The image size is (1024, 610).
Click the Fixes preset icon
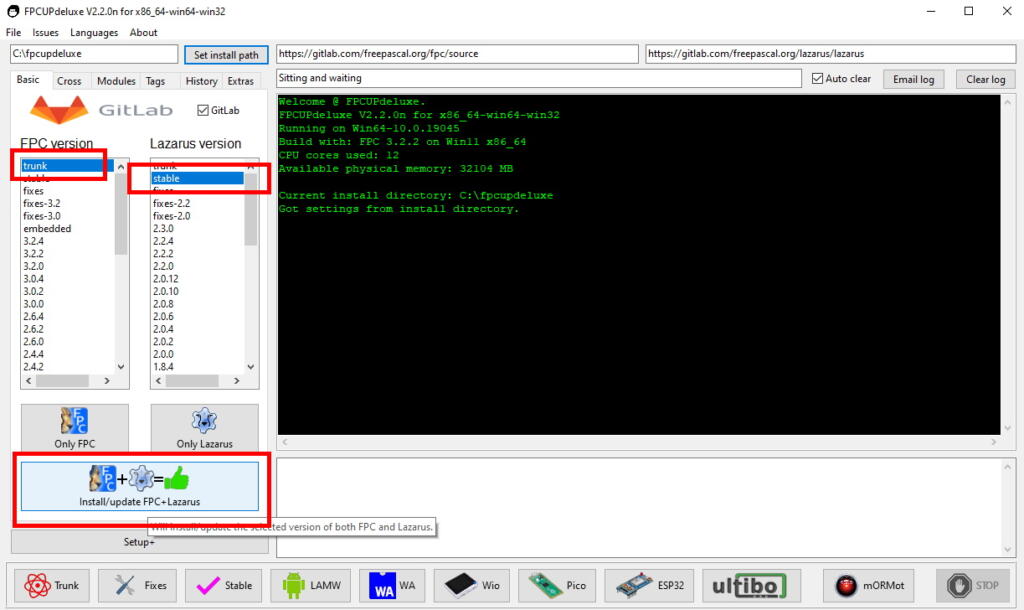(136, 585)
